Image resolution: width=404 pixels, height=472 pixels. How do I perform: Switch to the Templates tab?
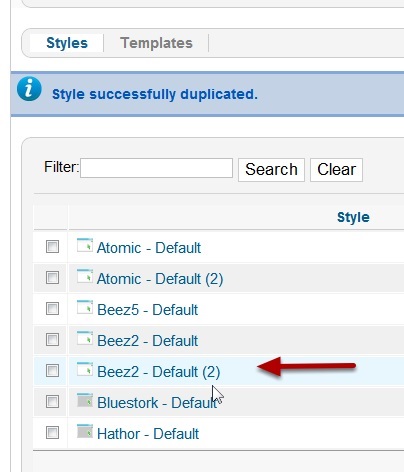[156, 43]
